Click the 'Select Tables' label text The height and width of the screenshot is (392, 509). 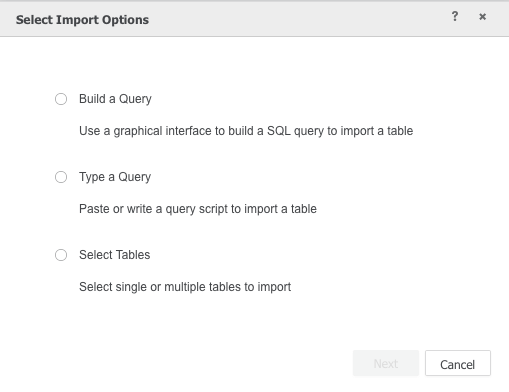tap(114, 255)
